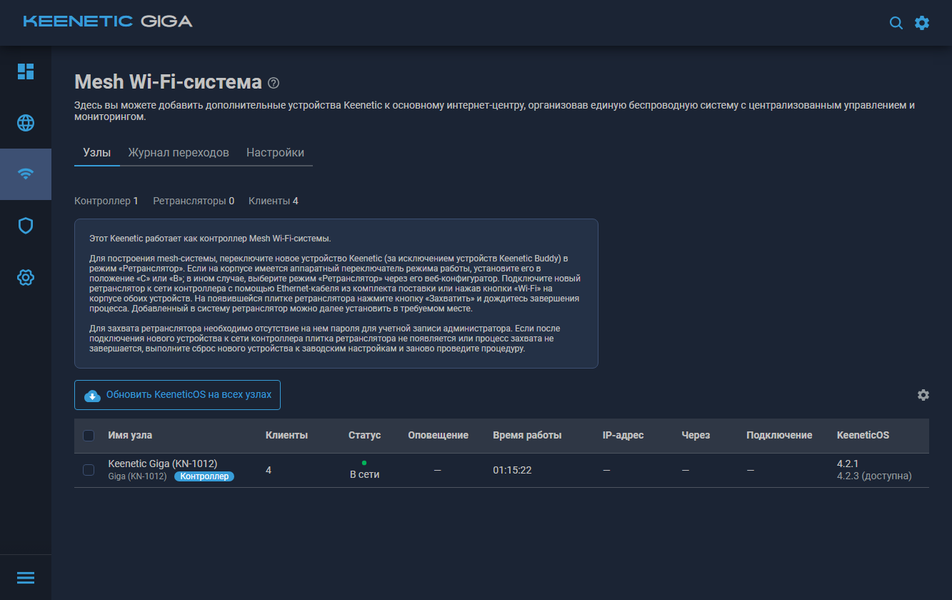Click the Ретрансляторы 0 counter
Viewport: 952px width, 600px height.
pyautogui.click(x=193, y=201)
